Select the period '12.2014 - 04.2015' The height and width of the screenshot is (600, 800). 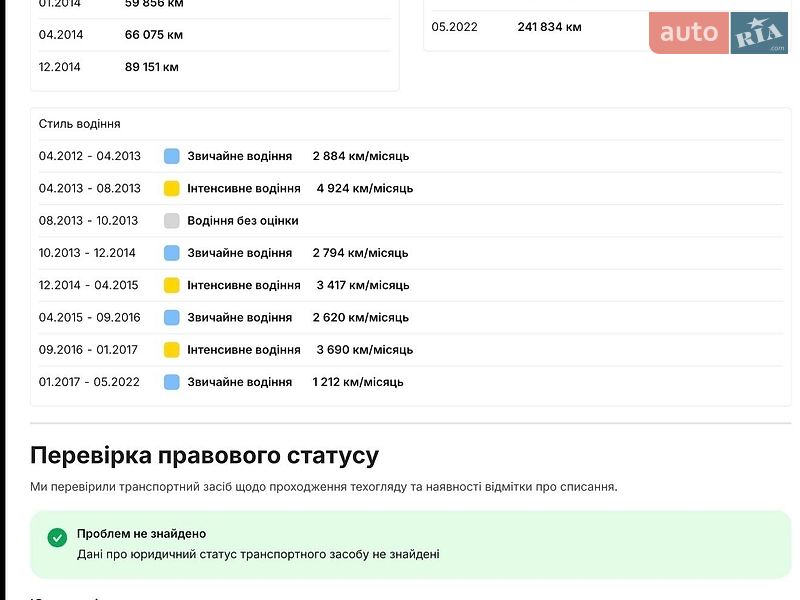pos(89,285)
